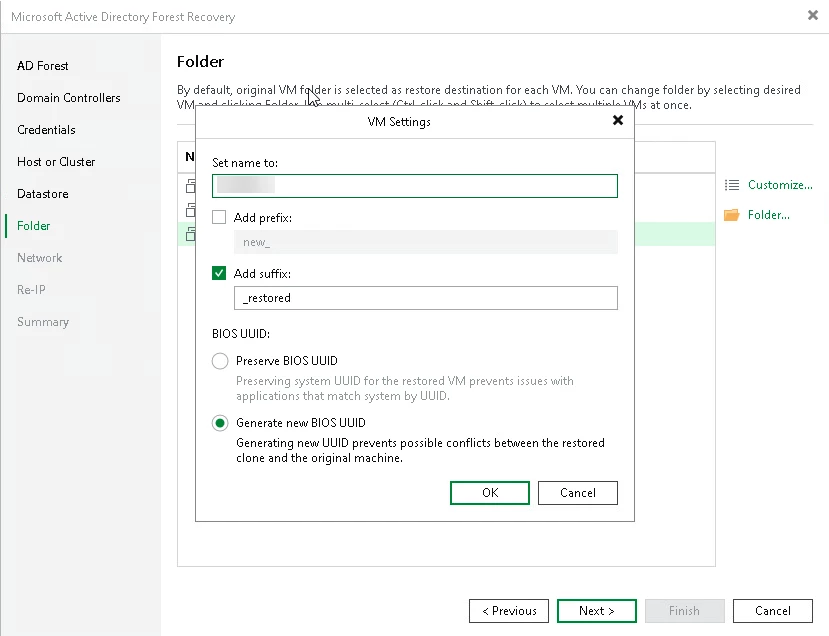This screenshot has height=636, width=829.
Task: Go to the Re-IP step
Action: coord(31,290)
